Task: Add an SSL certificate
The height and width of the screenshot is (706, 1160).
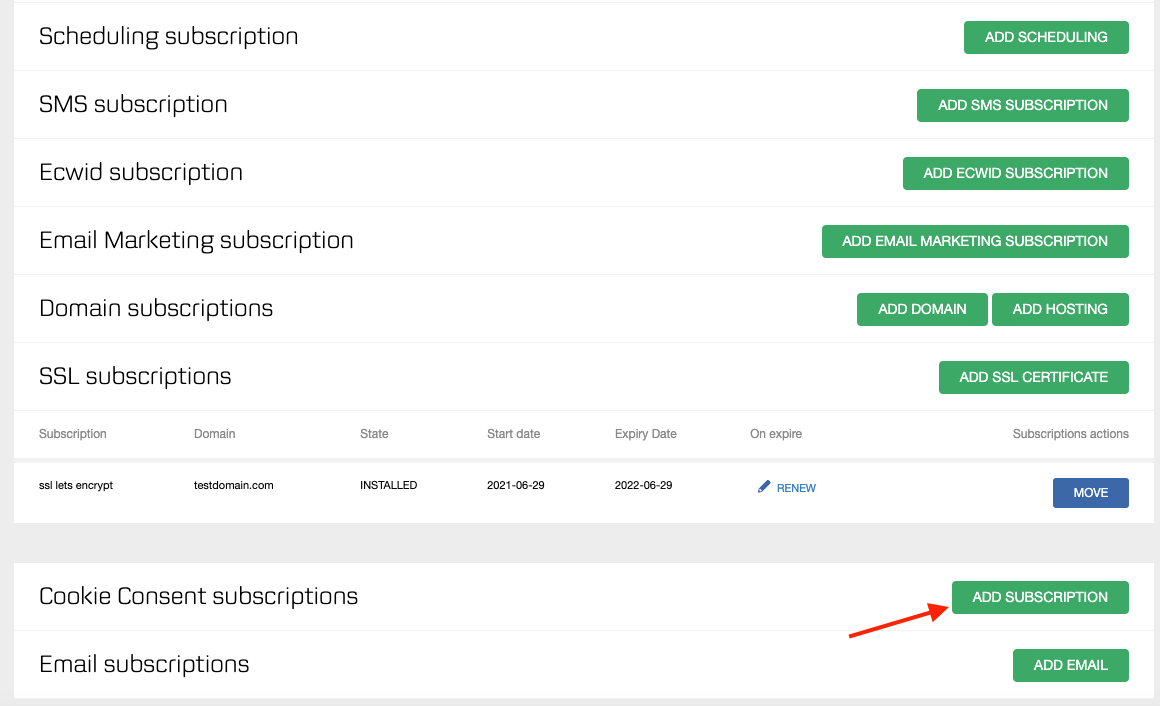Action: (x=1033, y=377)
